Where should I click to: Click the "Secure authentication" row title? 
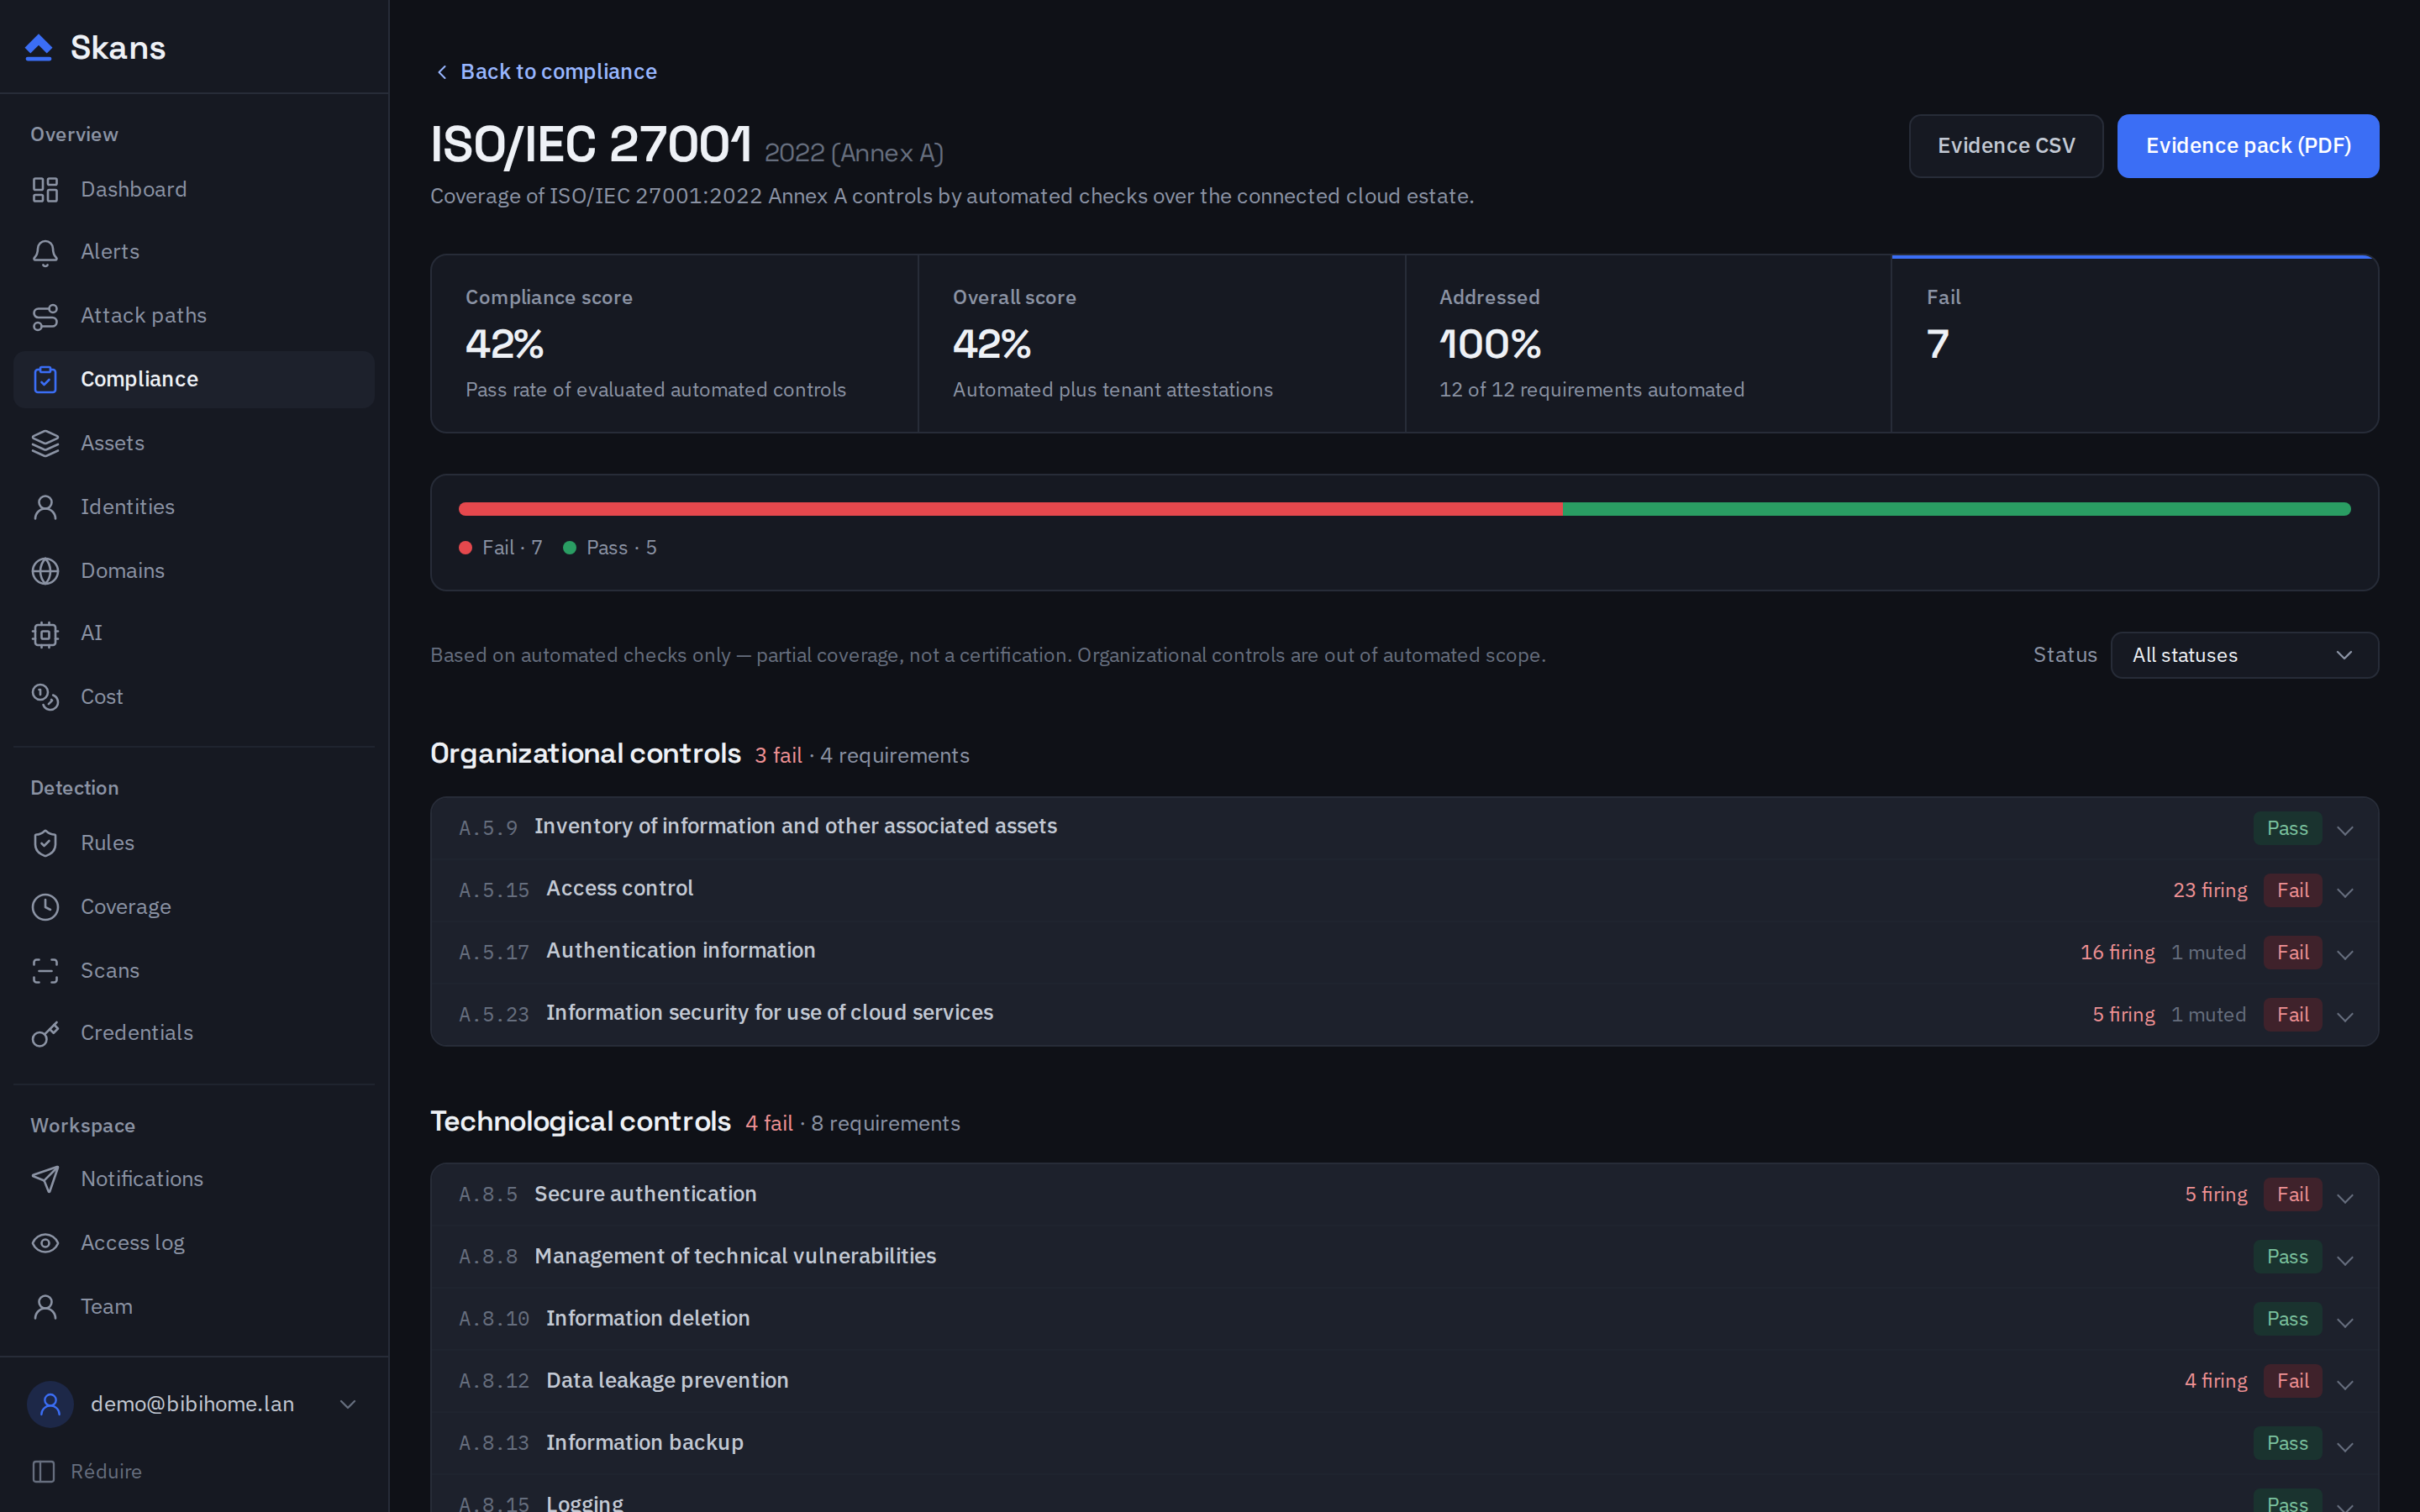[645, 1194]
